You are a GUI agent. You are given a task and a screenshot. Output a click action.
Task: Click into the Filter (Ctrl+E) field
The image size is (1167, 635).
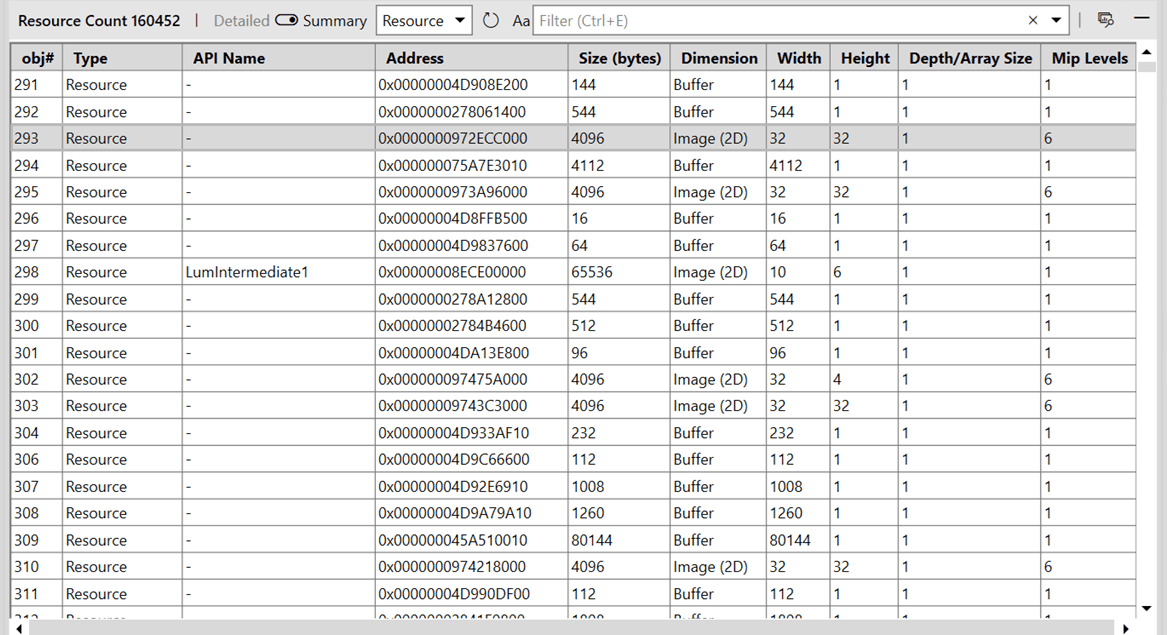778,21
